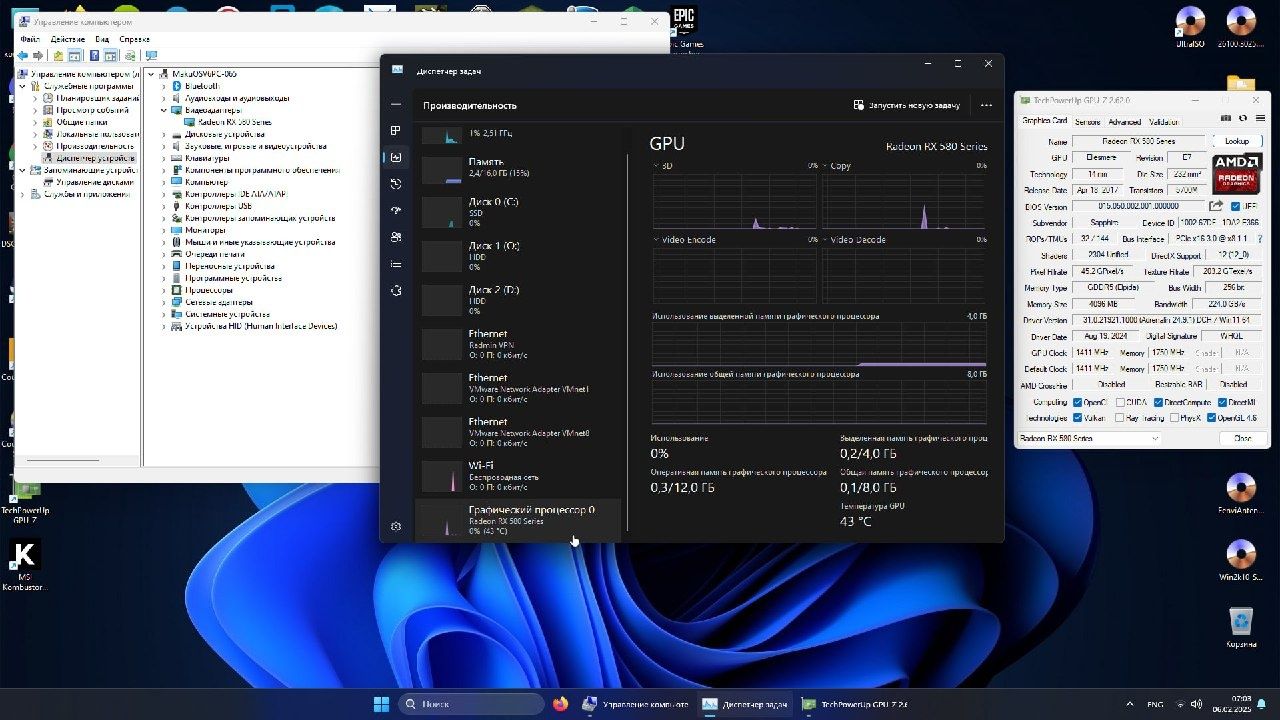
Task: Expand Процессоры node in device tree
Action: tap(164, 290)
